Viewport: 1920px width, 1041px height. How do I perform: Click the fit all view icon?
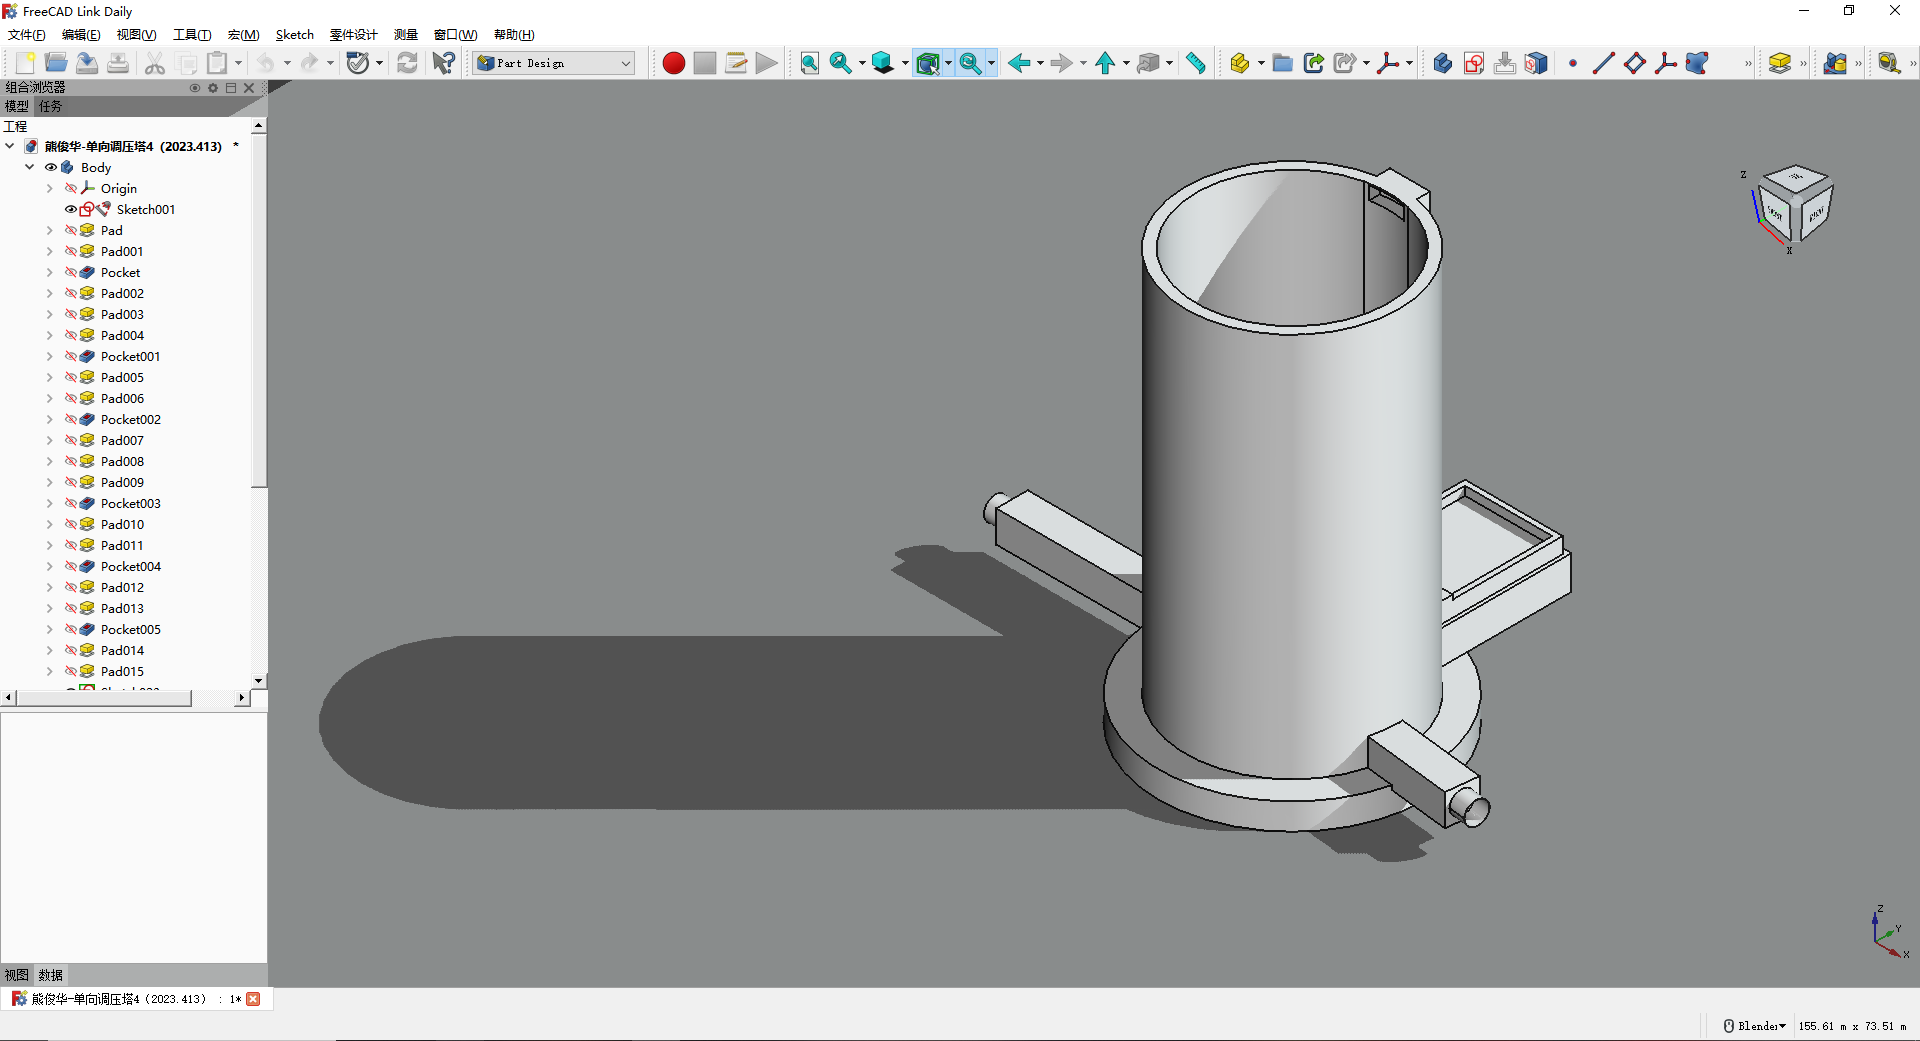[809, 63]
